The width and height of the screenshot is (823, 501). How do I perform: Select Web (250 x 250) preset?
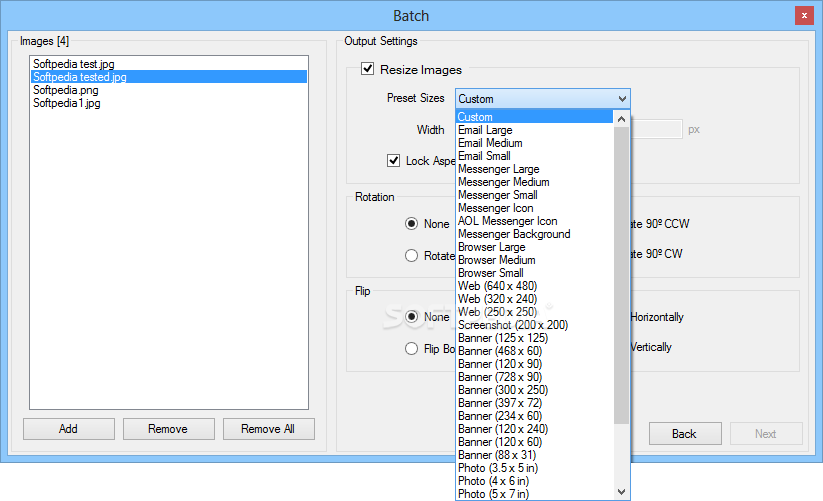pyautogui.click(x=534, y=312)
